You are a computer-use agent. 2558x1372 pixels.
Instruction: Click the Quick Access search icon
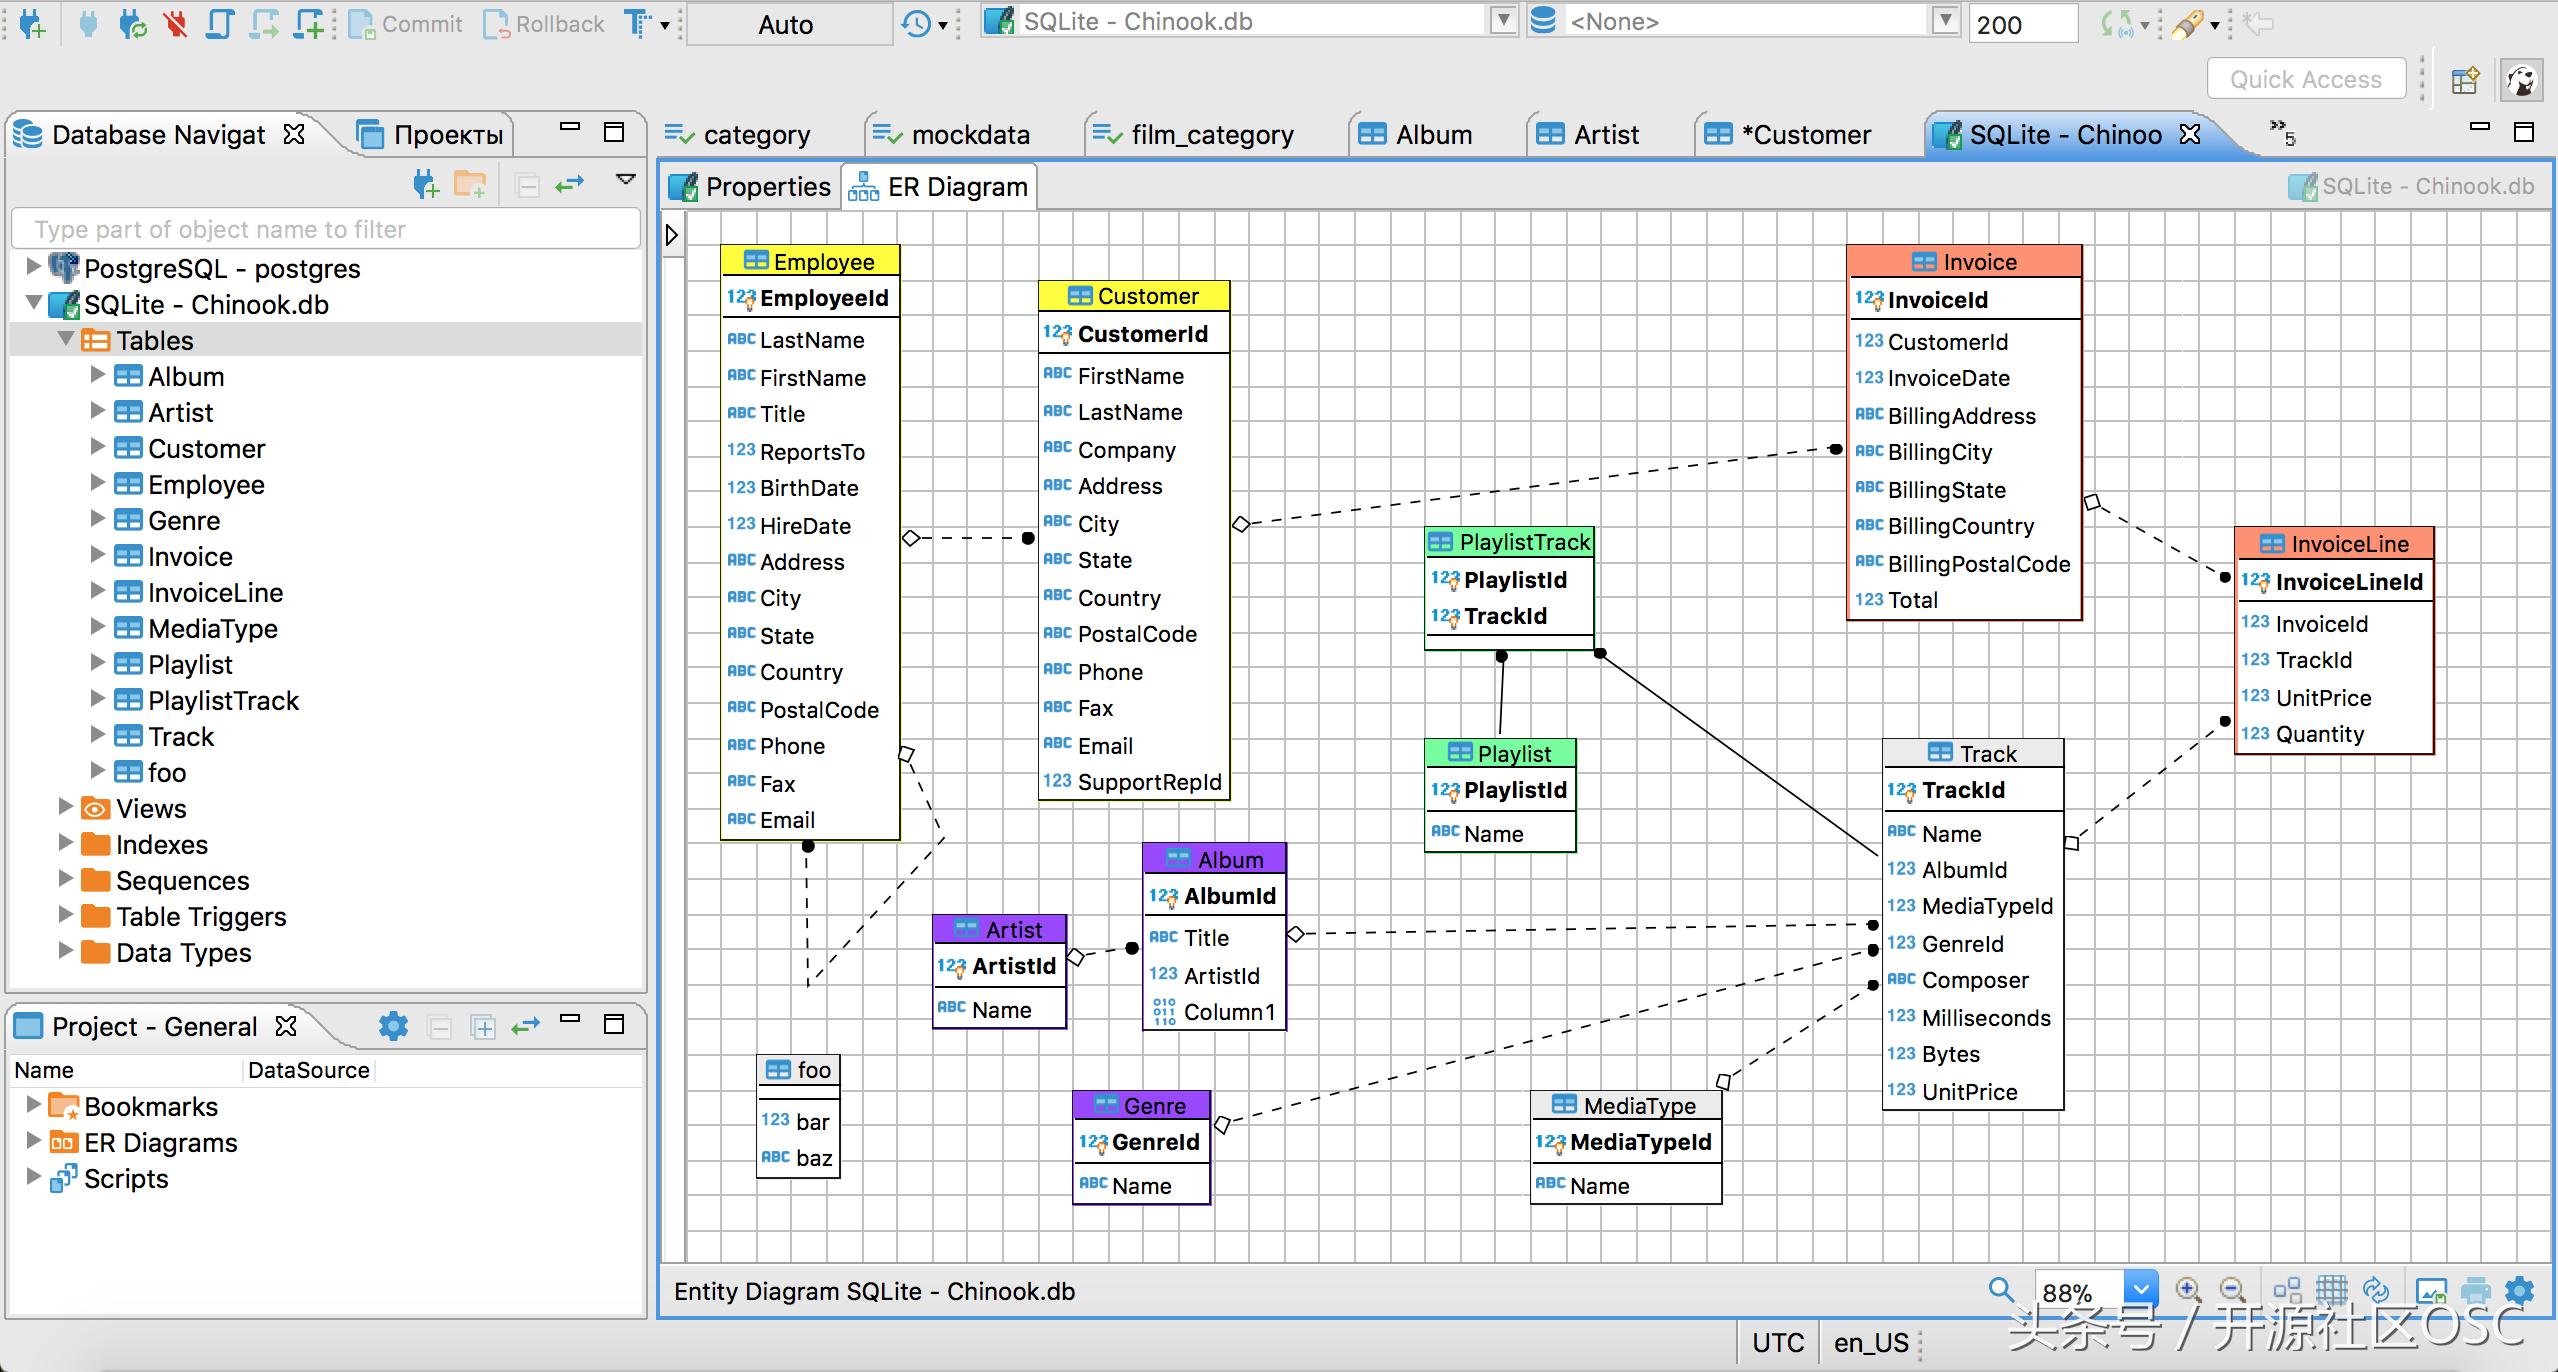[2304, 80]
